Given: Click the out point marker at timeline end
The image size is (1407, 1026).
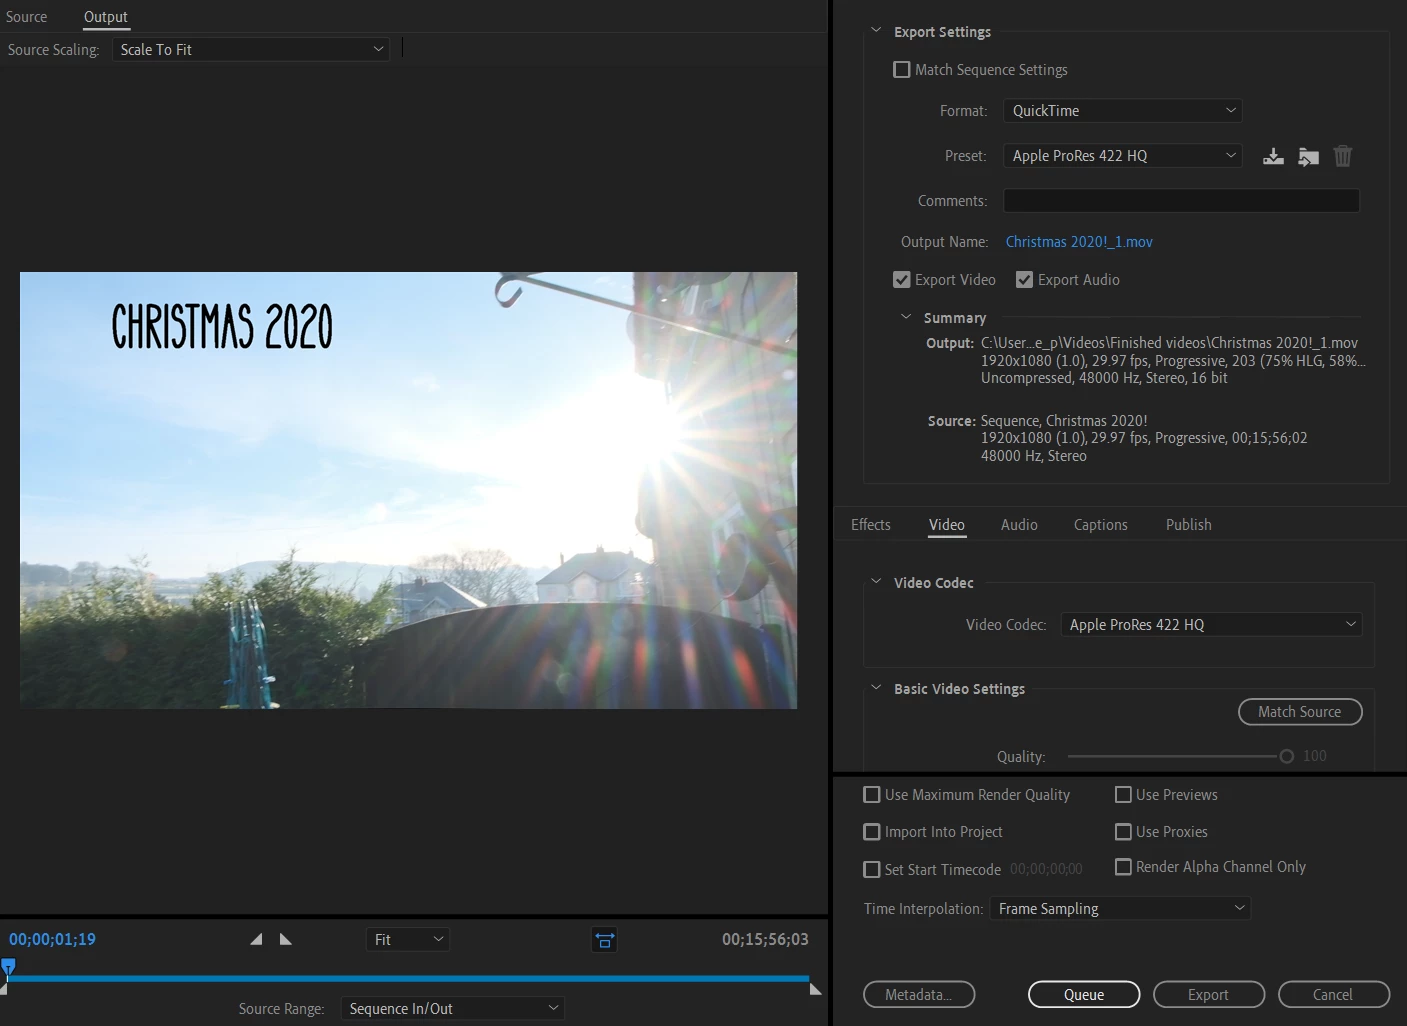Looking at the screenshot, I should pos(815,989).
